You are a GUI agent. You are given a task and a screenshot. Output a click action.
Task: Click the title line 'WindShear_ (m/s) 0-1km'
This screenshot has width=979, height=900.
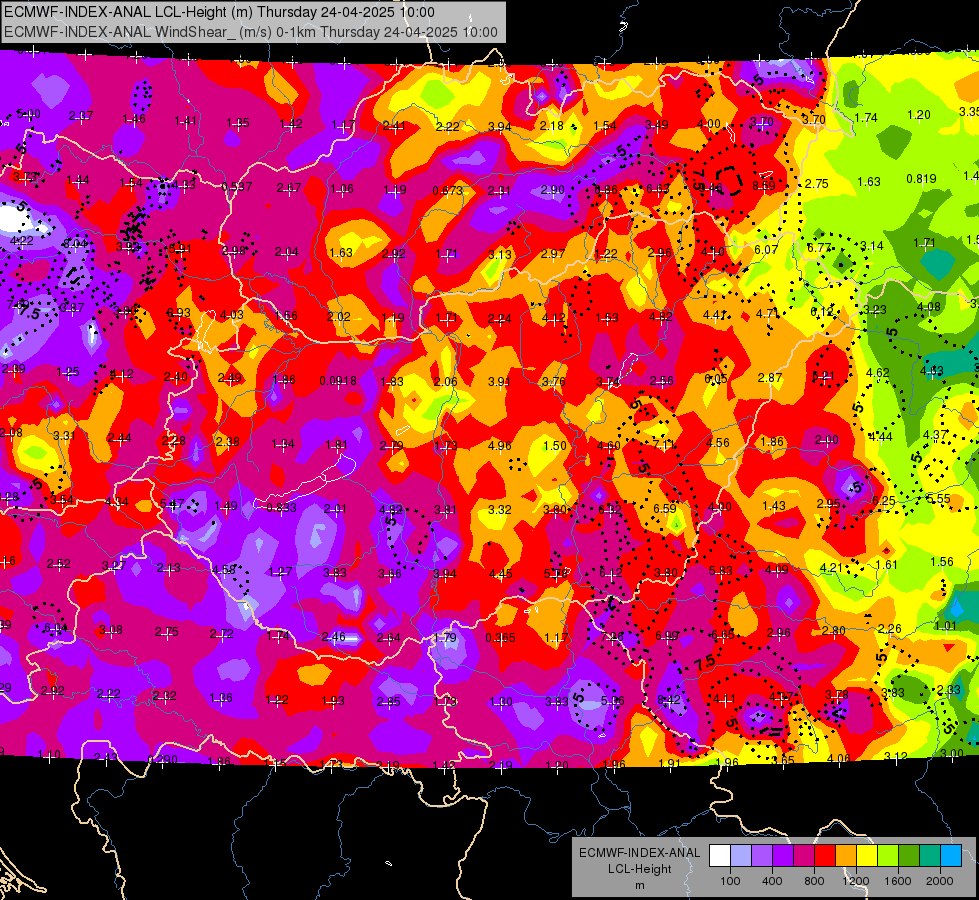pos(234,32)
